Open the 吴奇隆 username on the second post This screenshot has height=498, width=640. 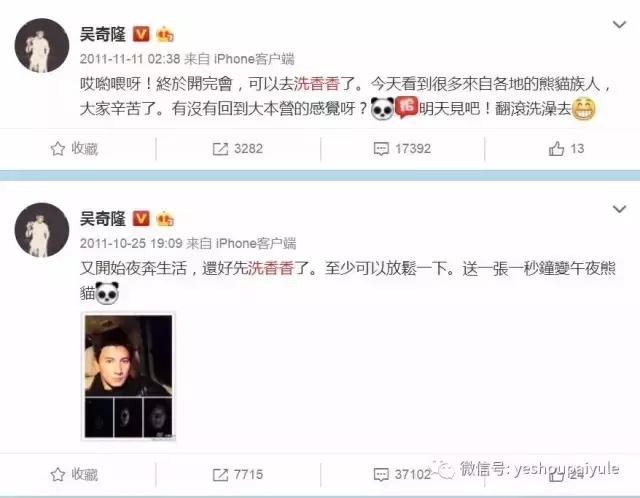click(x=102, y=219)
